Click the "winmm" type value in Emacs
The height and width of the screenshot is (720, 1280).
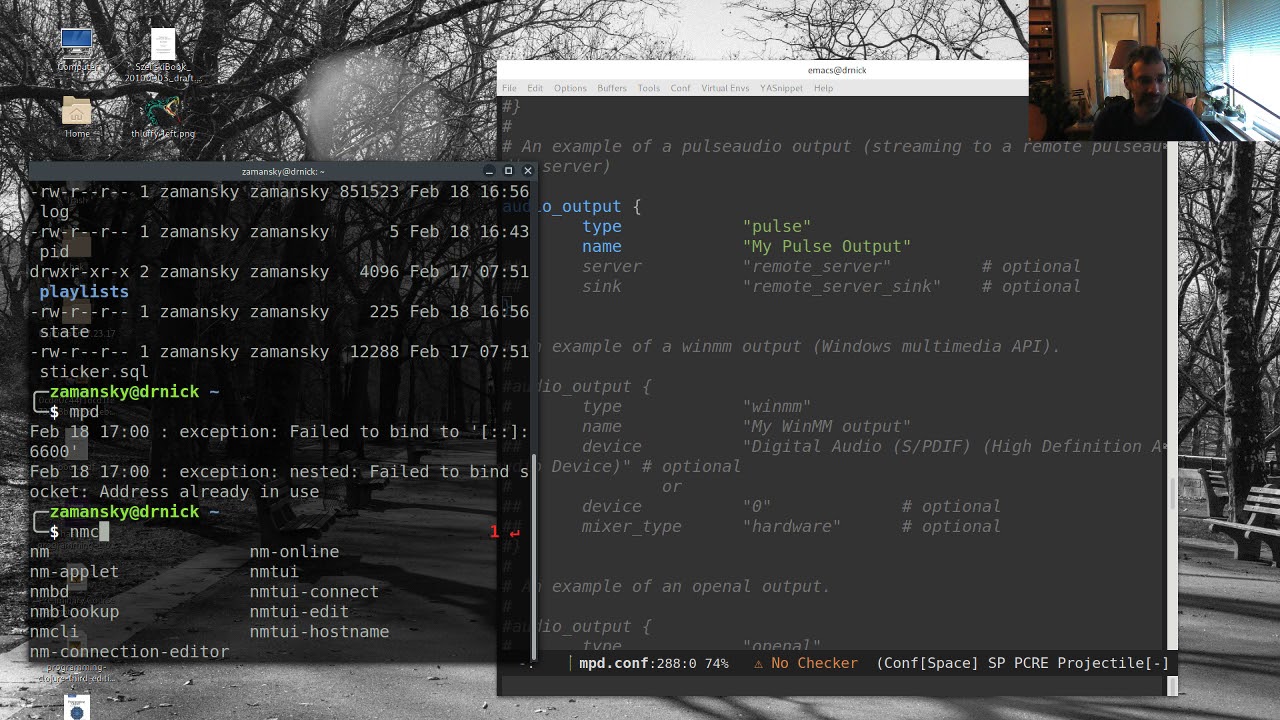coord(777,406)
